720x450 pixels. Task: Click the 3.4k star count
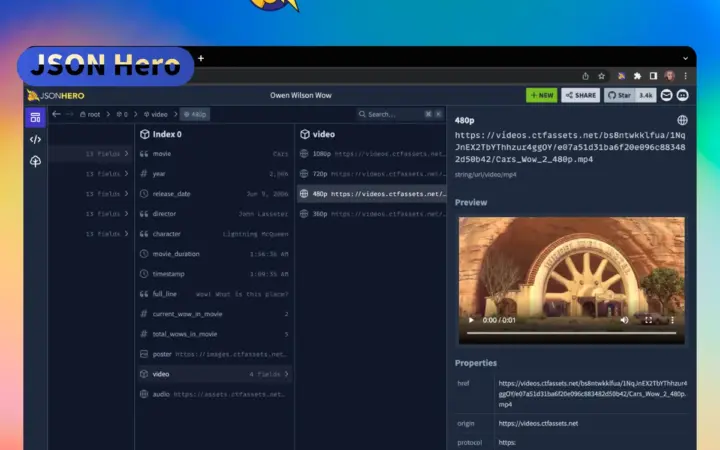(x=646, y=95)
